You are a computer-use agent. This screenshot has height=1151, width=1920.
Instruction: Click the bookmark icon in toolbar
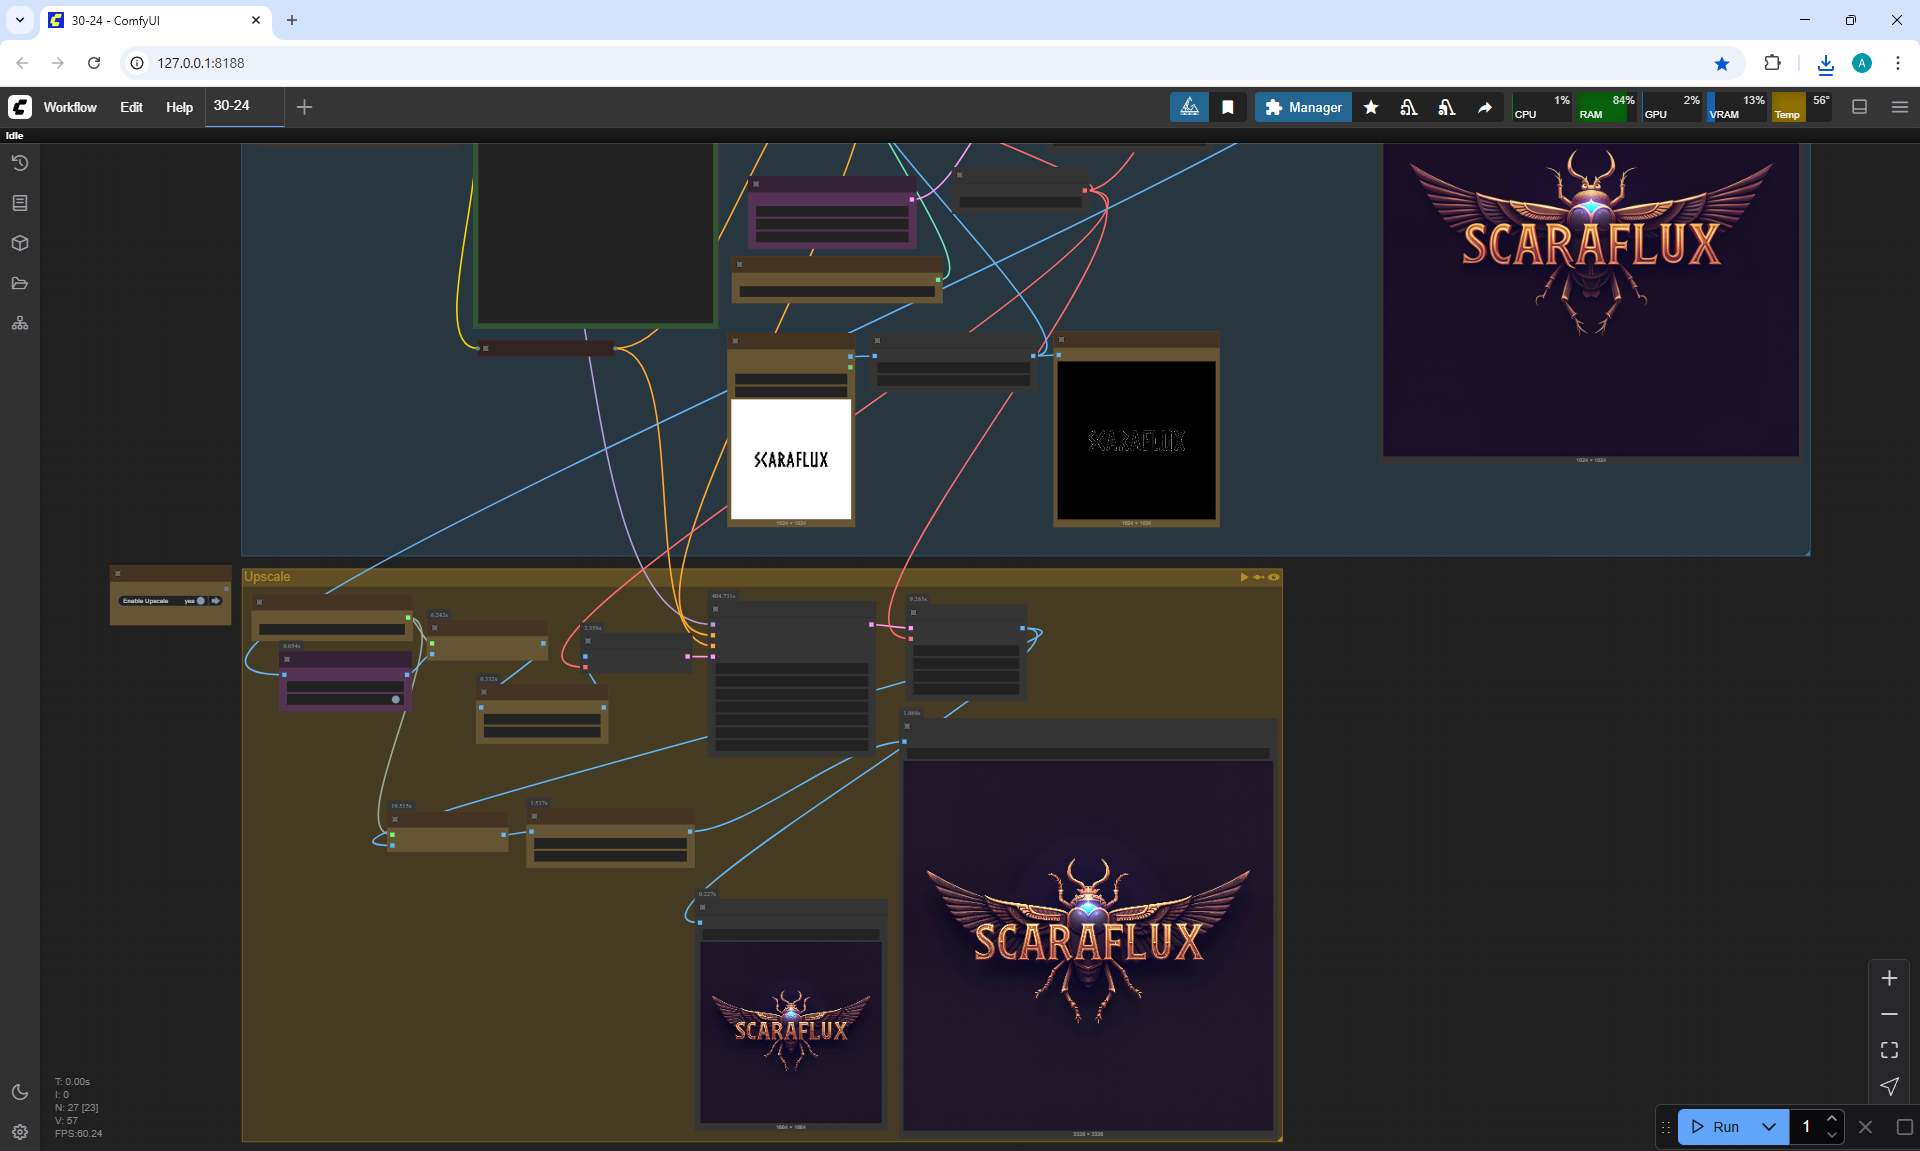tap(1228, 107)
